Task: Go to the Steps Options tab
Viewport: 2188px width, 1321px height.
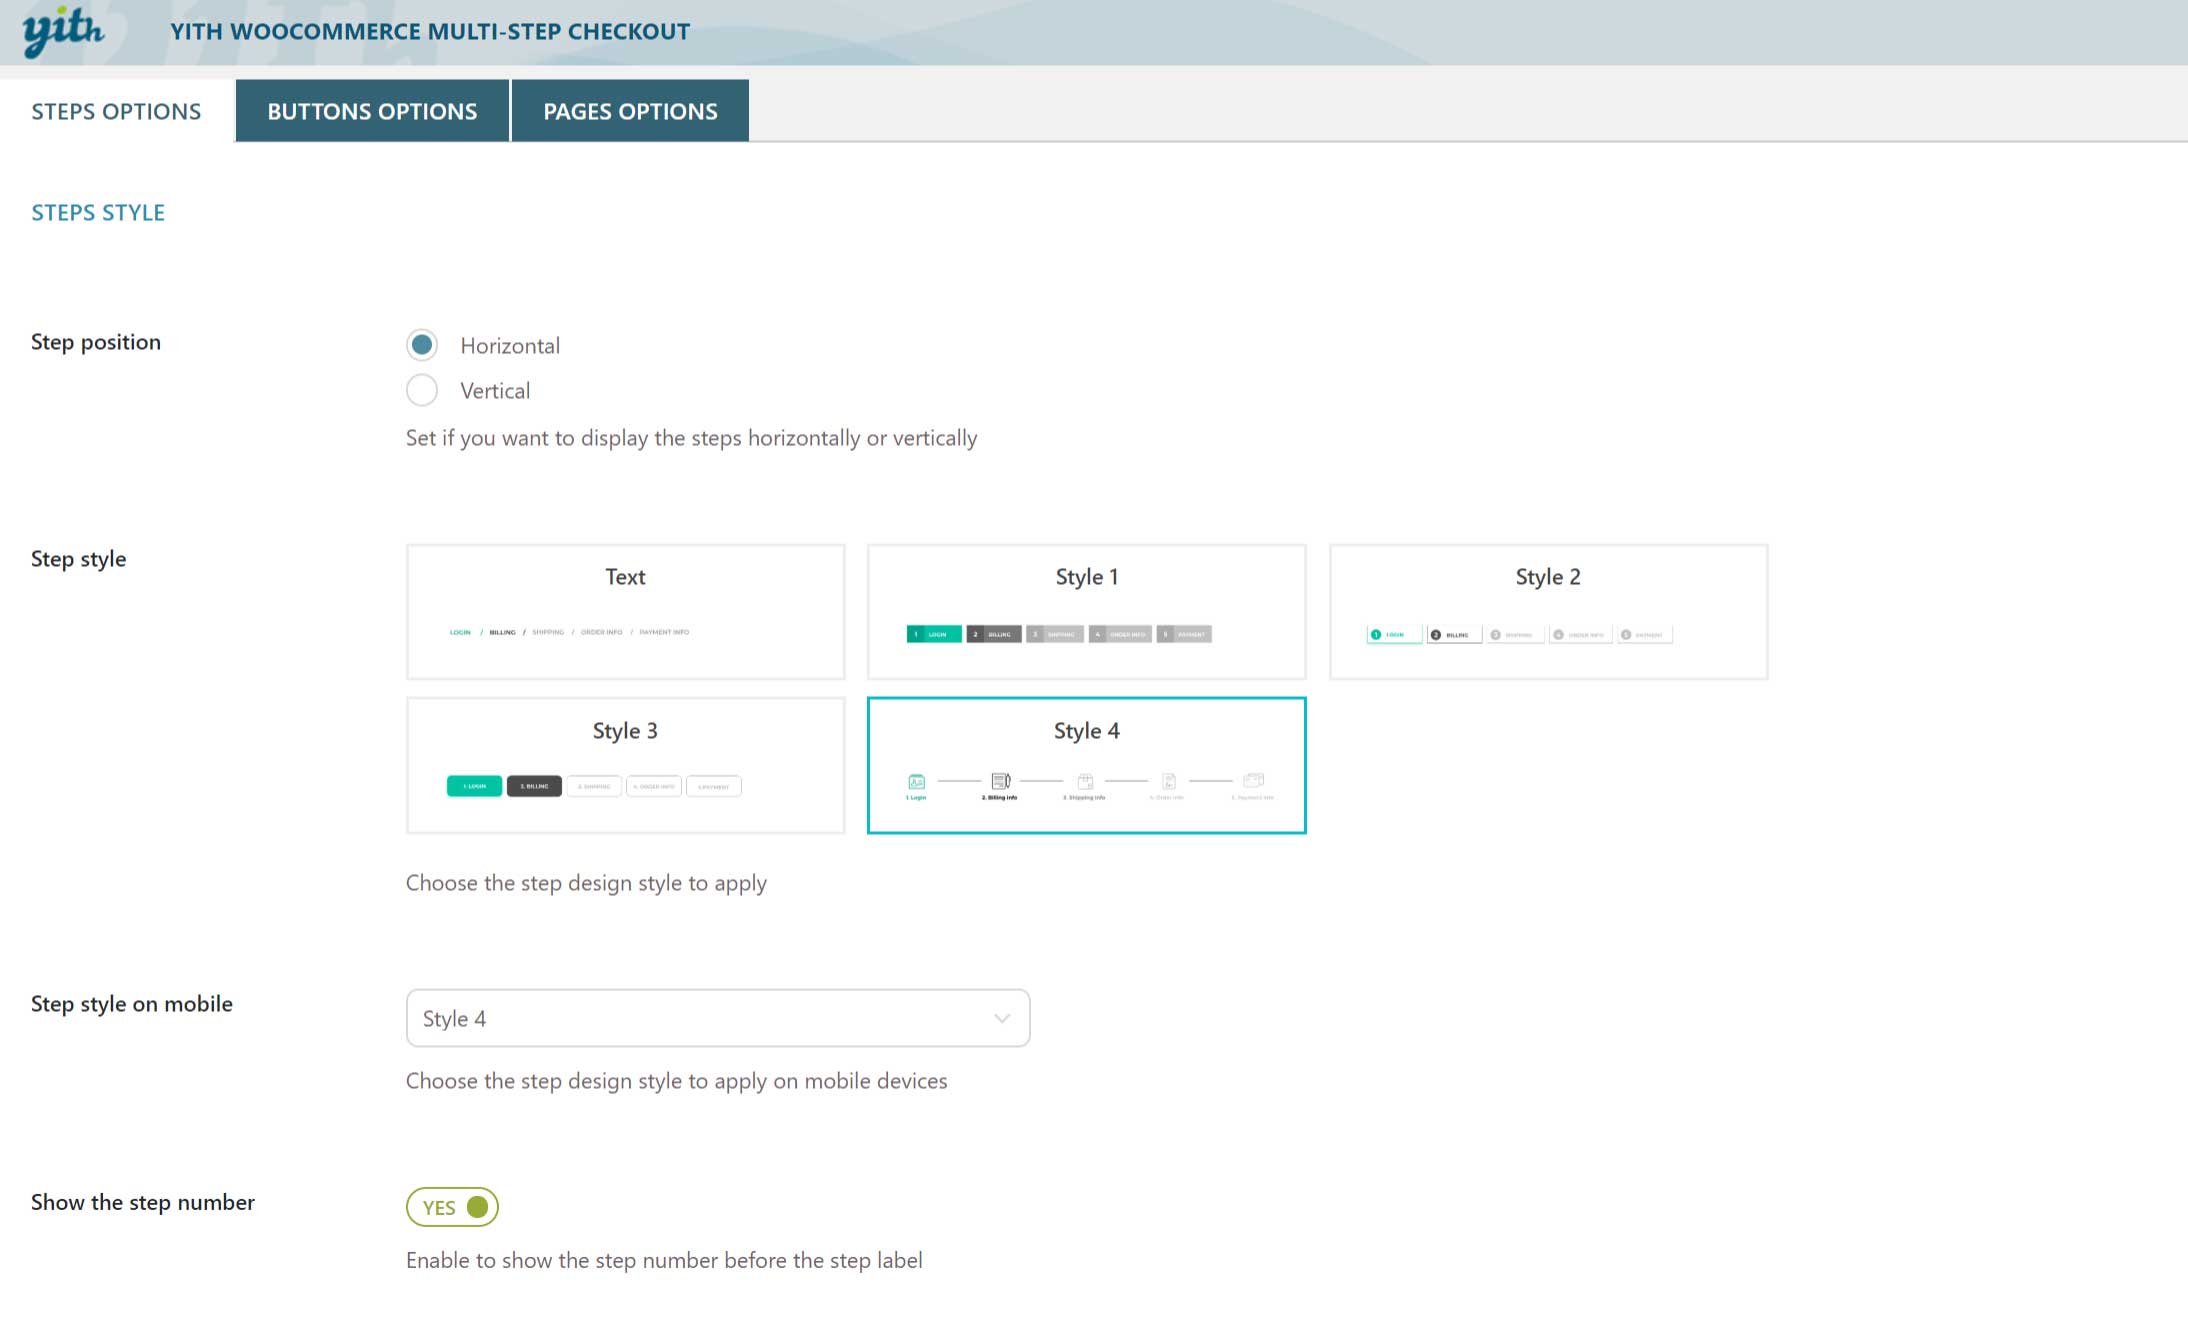Action: click(116, 111)
